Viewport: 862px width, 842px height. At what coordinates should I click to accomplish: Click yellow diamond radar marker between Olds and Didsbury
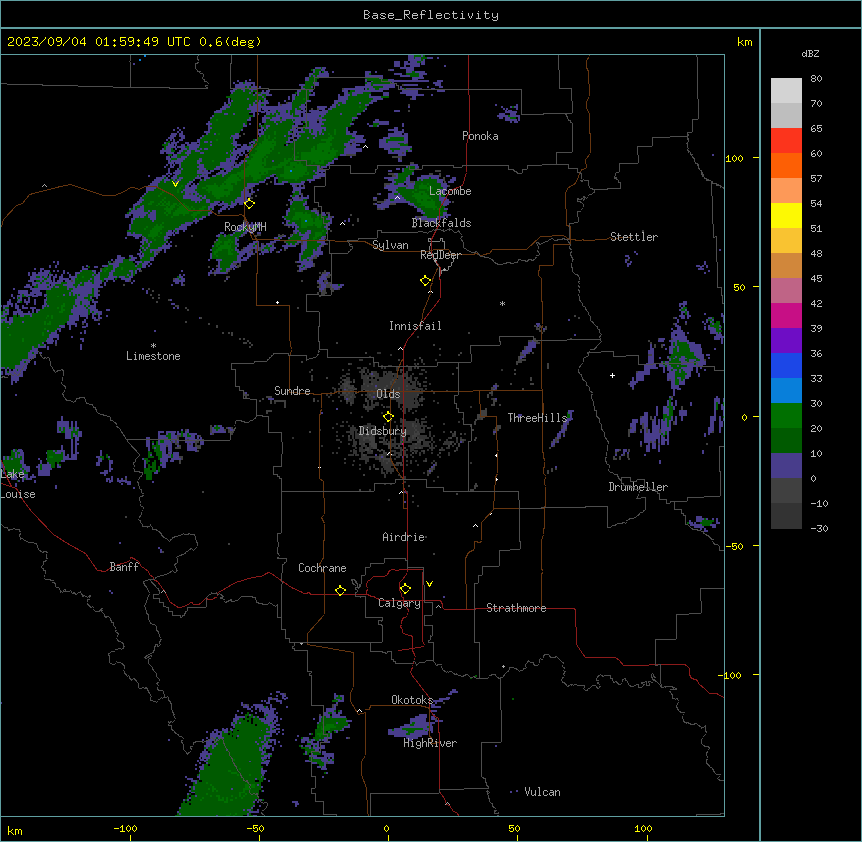pos(388,417)
